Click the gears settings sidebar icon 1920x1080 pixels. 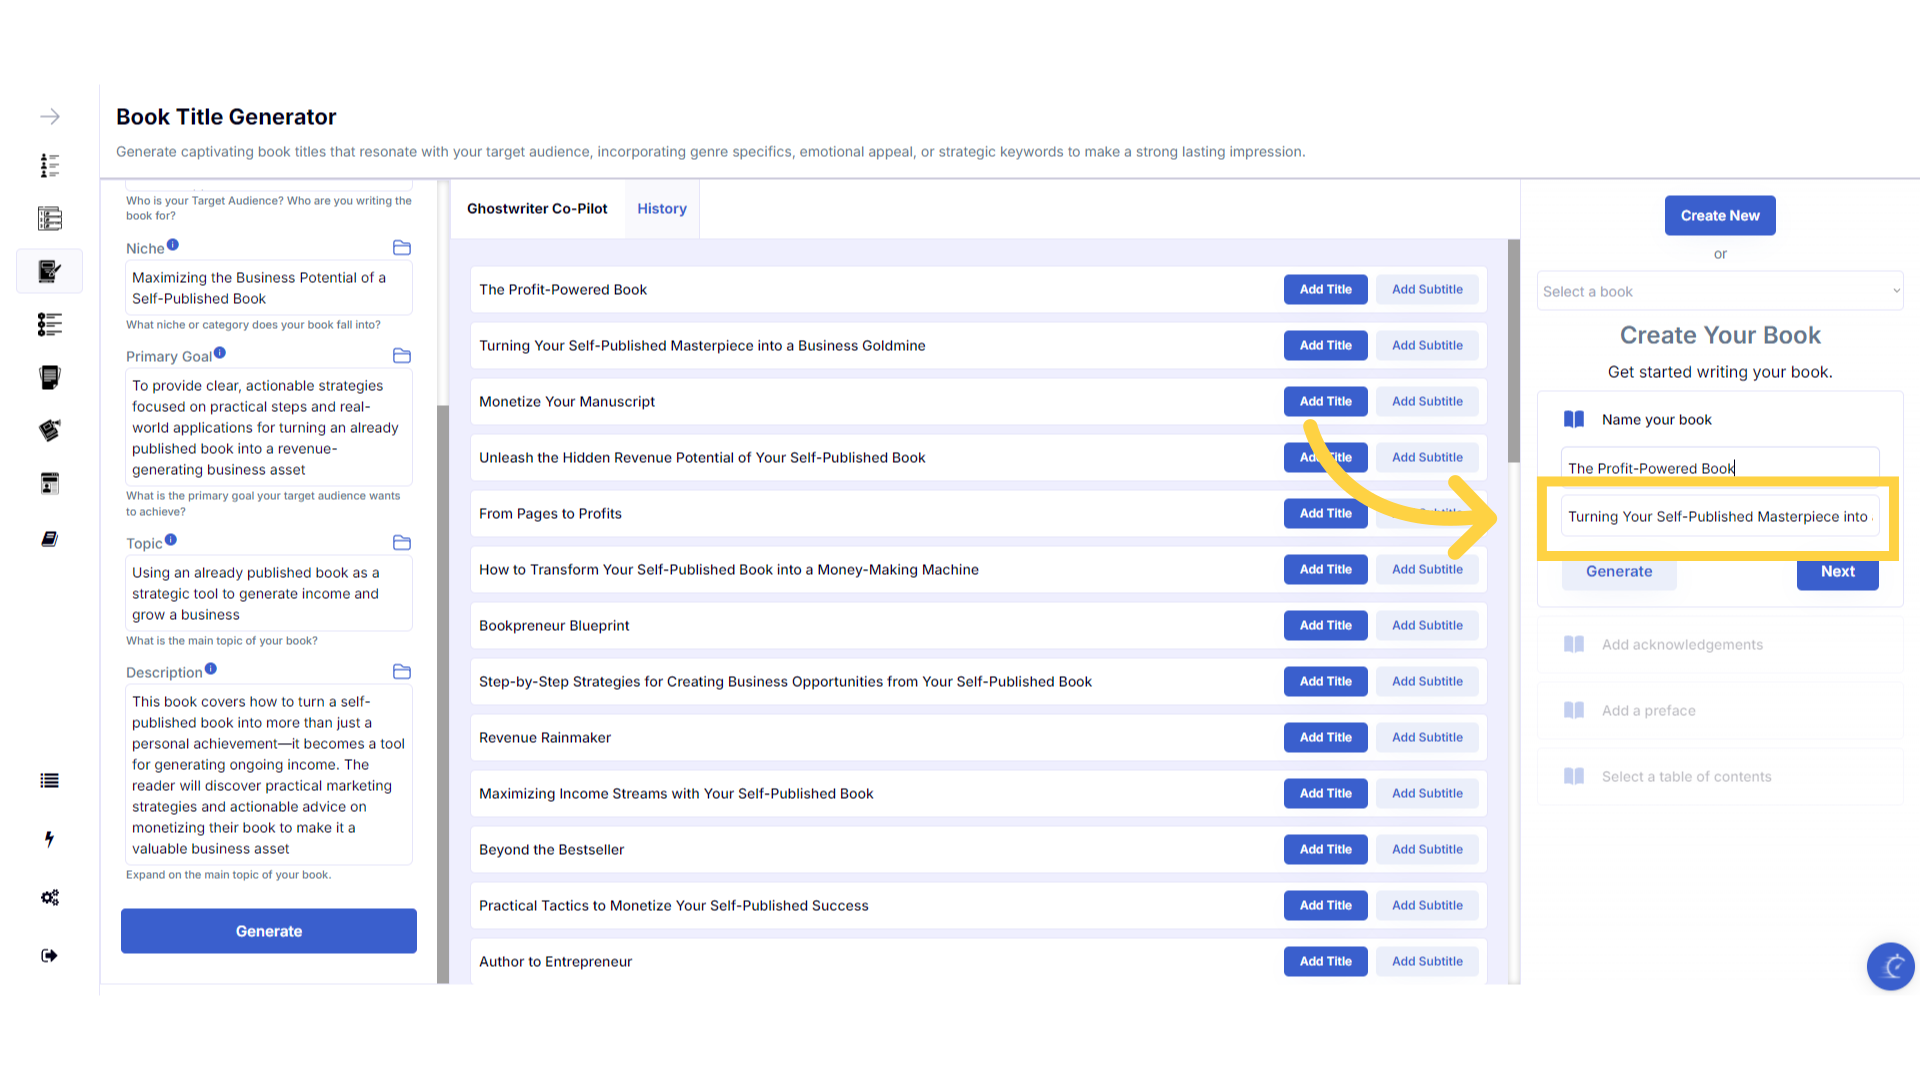(50, 897)
